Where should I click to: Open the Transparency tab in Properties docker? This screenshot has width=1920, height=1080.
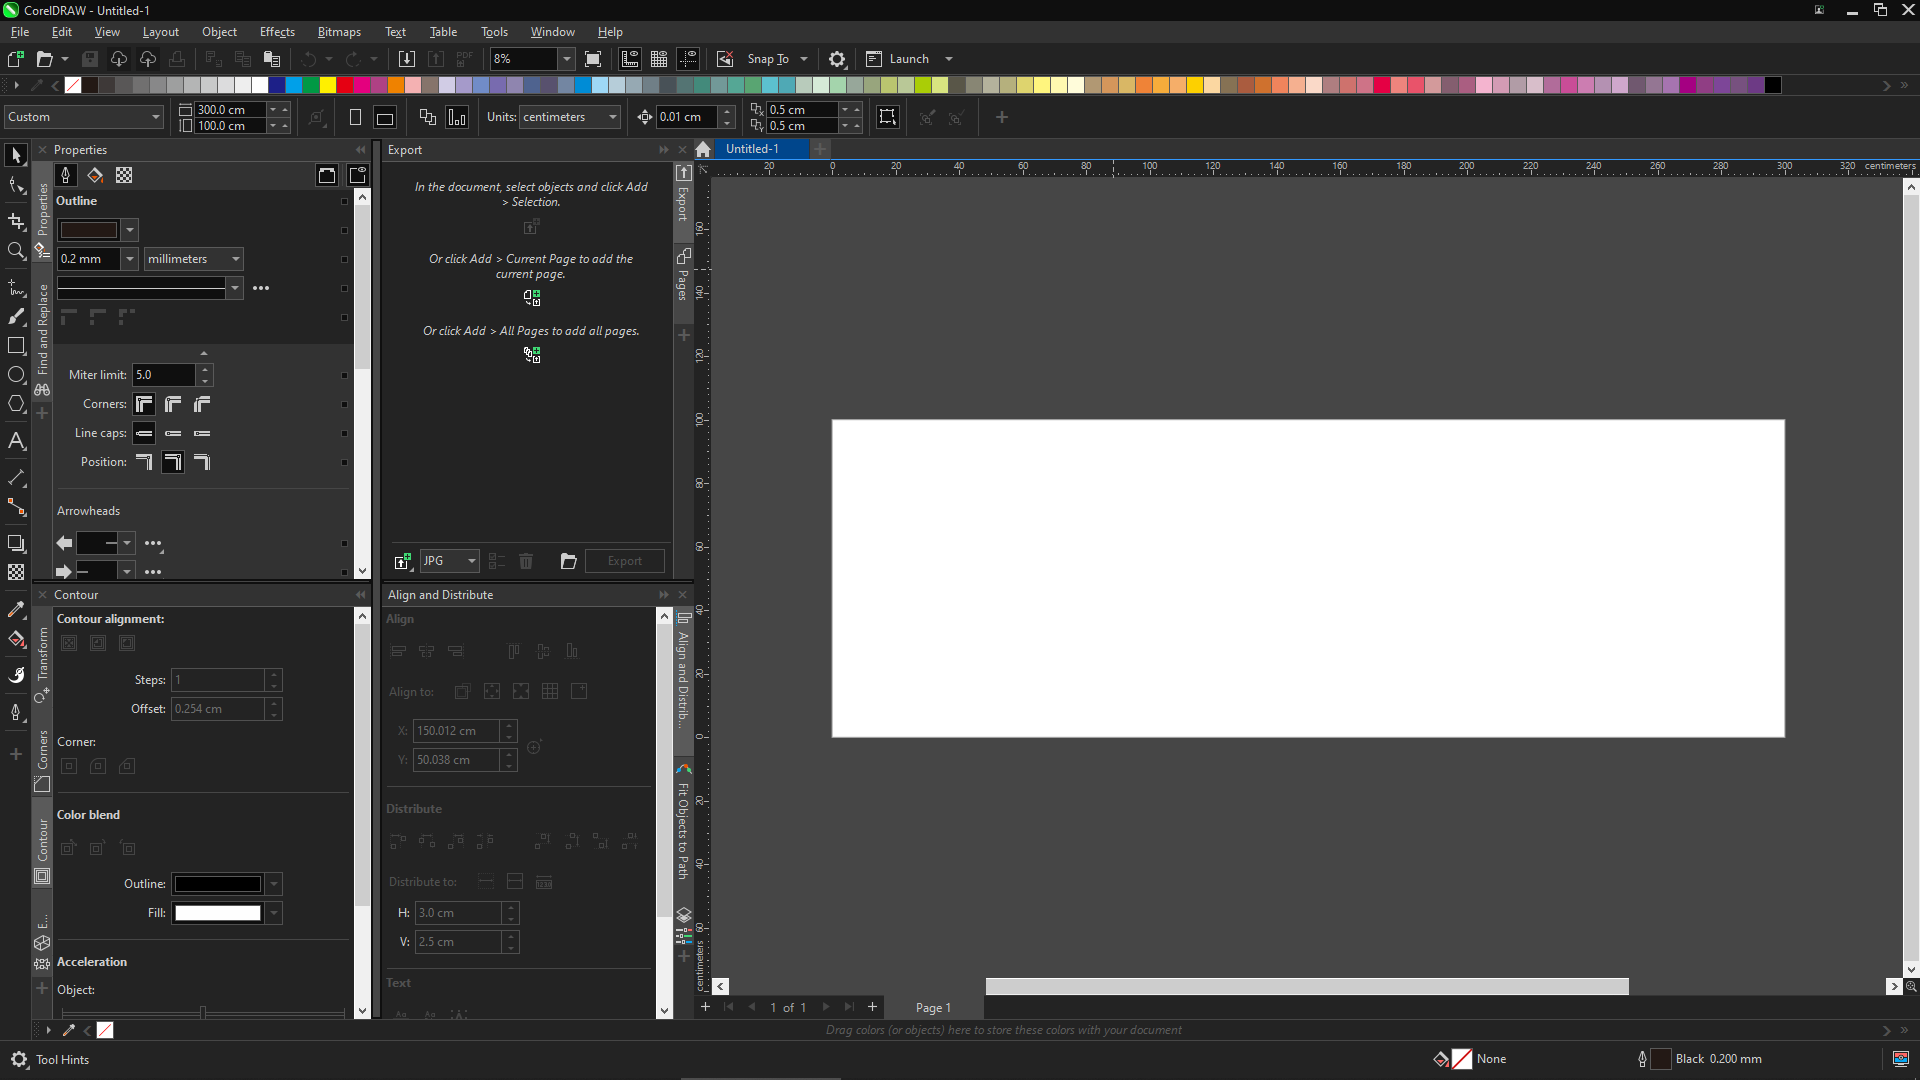point(124,175)
